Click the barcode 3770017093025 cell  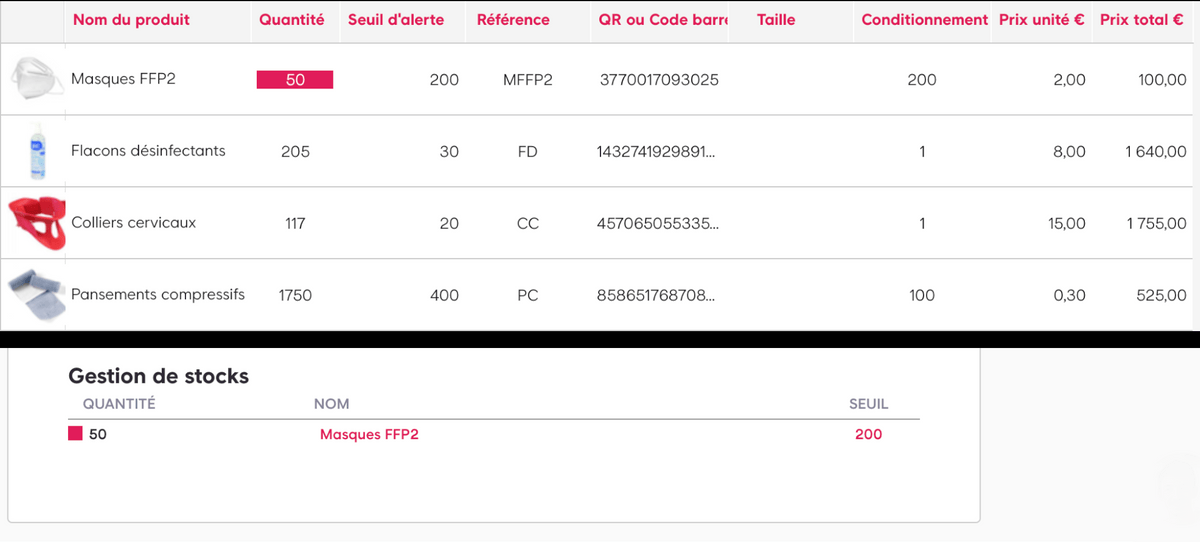(x=658, y=80)
